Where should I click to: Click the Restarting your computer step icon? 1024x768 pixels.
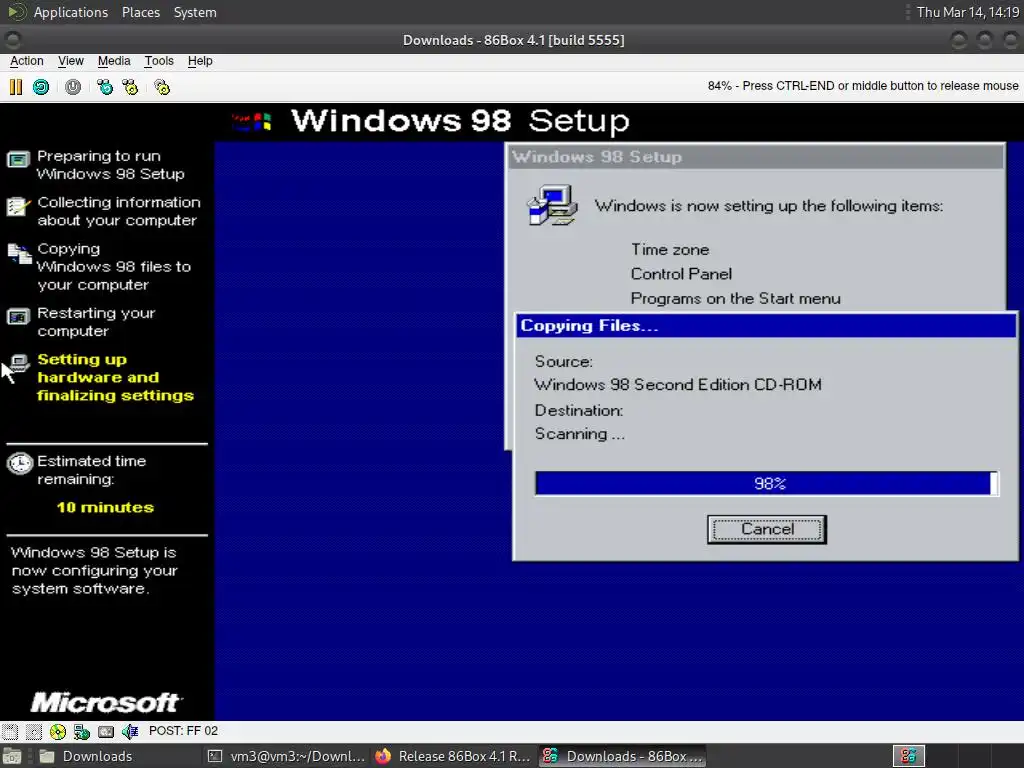(18, 317)
